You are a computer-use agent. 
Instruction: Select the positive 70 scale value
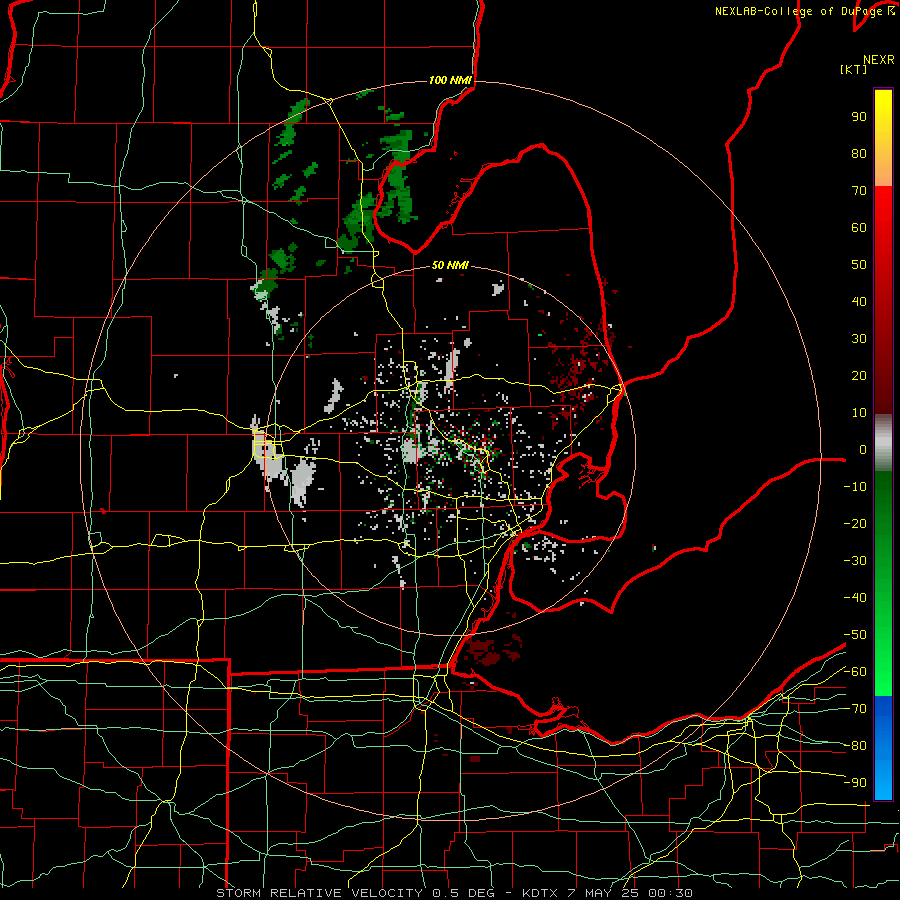click(x=859, y=191)
